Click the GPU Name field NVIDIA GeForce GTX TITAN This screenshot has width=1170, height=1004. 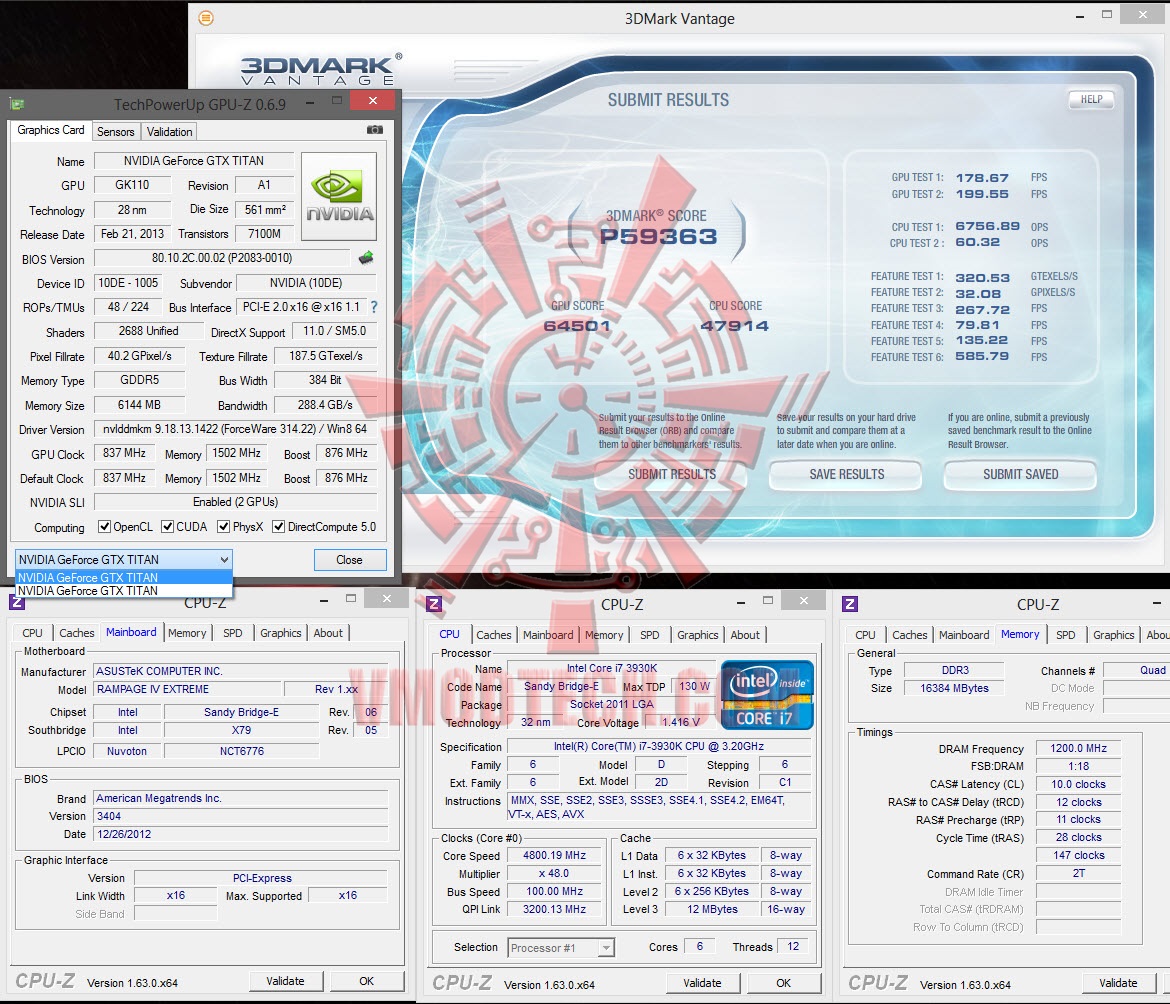[194, 161]
